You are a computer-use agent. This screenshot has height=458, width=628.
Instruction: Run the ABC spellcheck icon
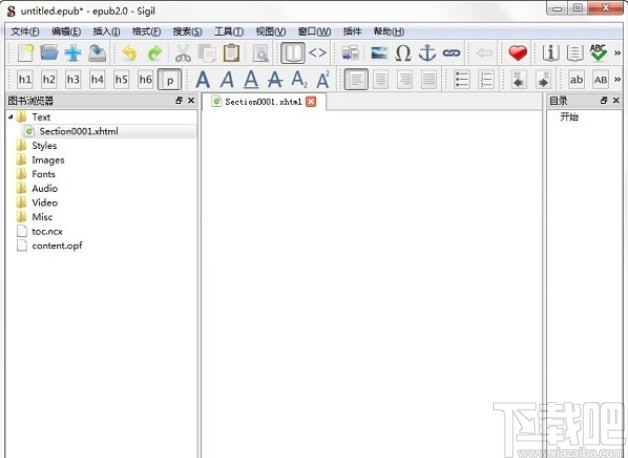tap(598, 53)
